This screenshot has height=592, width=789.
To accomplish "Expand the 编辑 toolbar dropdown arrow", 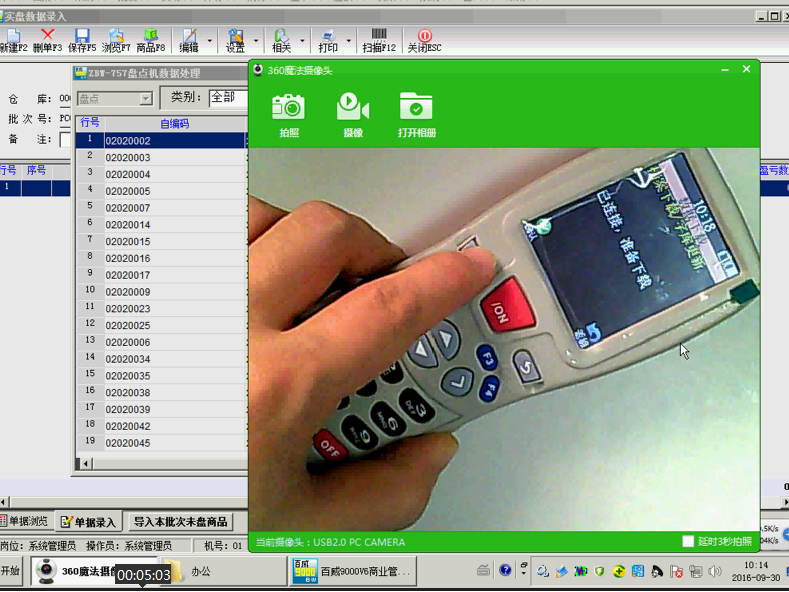I will coord(209,42).
